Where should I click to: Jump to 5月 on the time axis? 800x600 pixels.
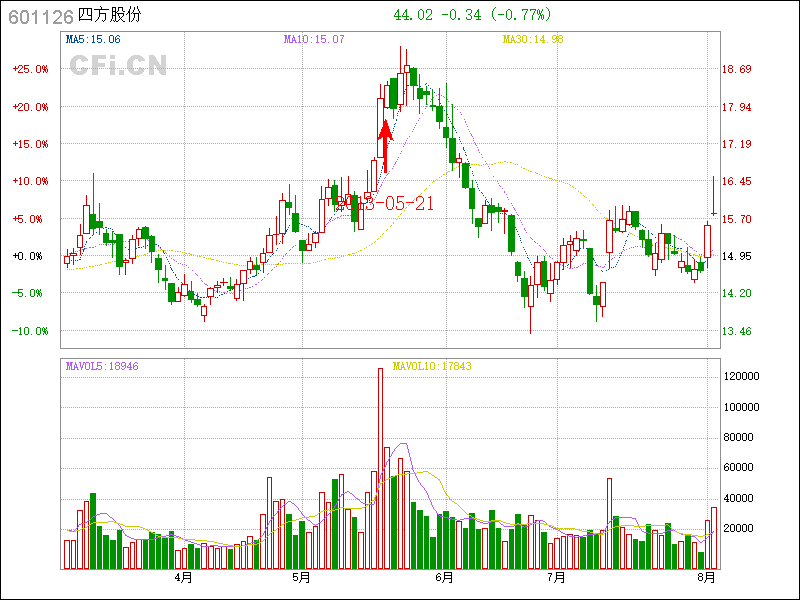[x=302, y=578]
